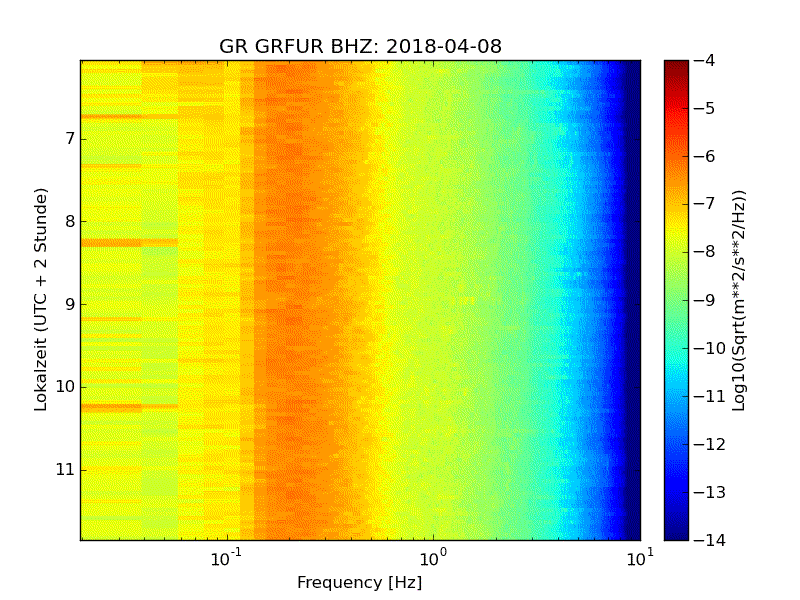Click colorbar tick label '-6'
Image resolution: width=800 pixels, height=600 pixels.
pos(704,157)
